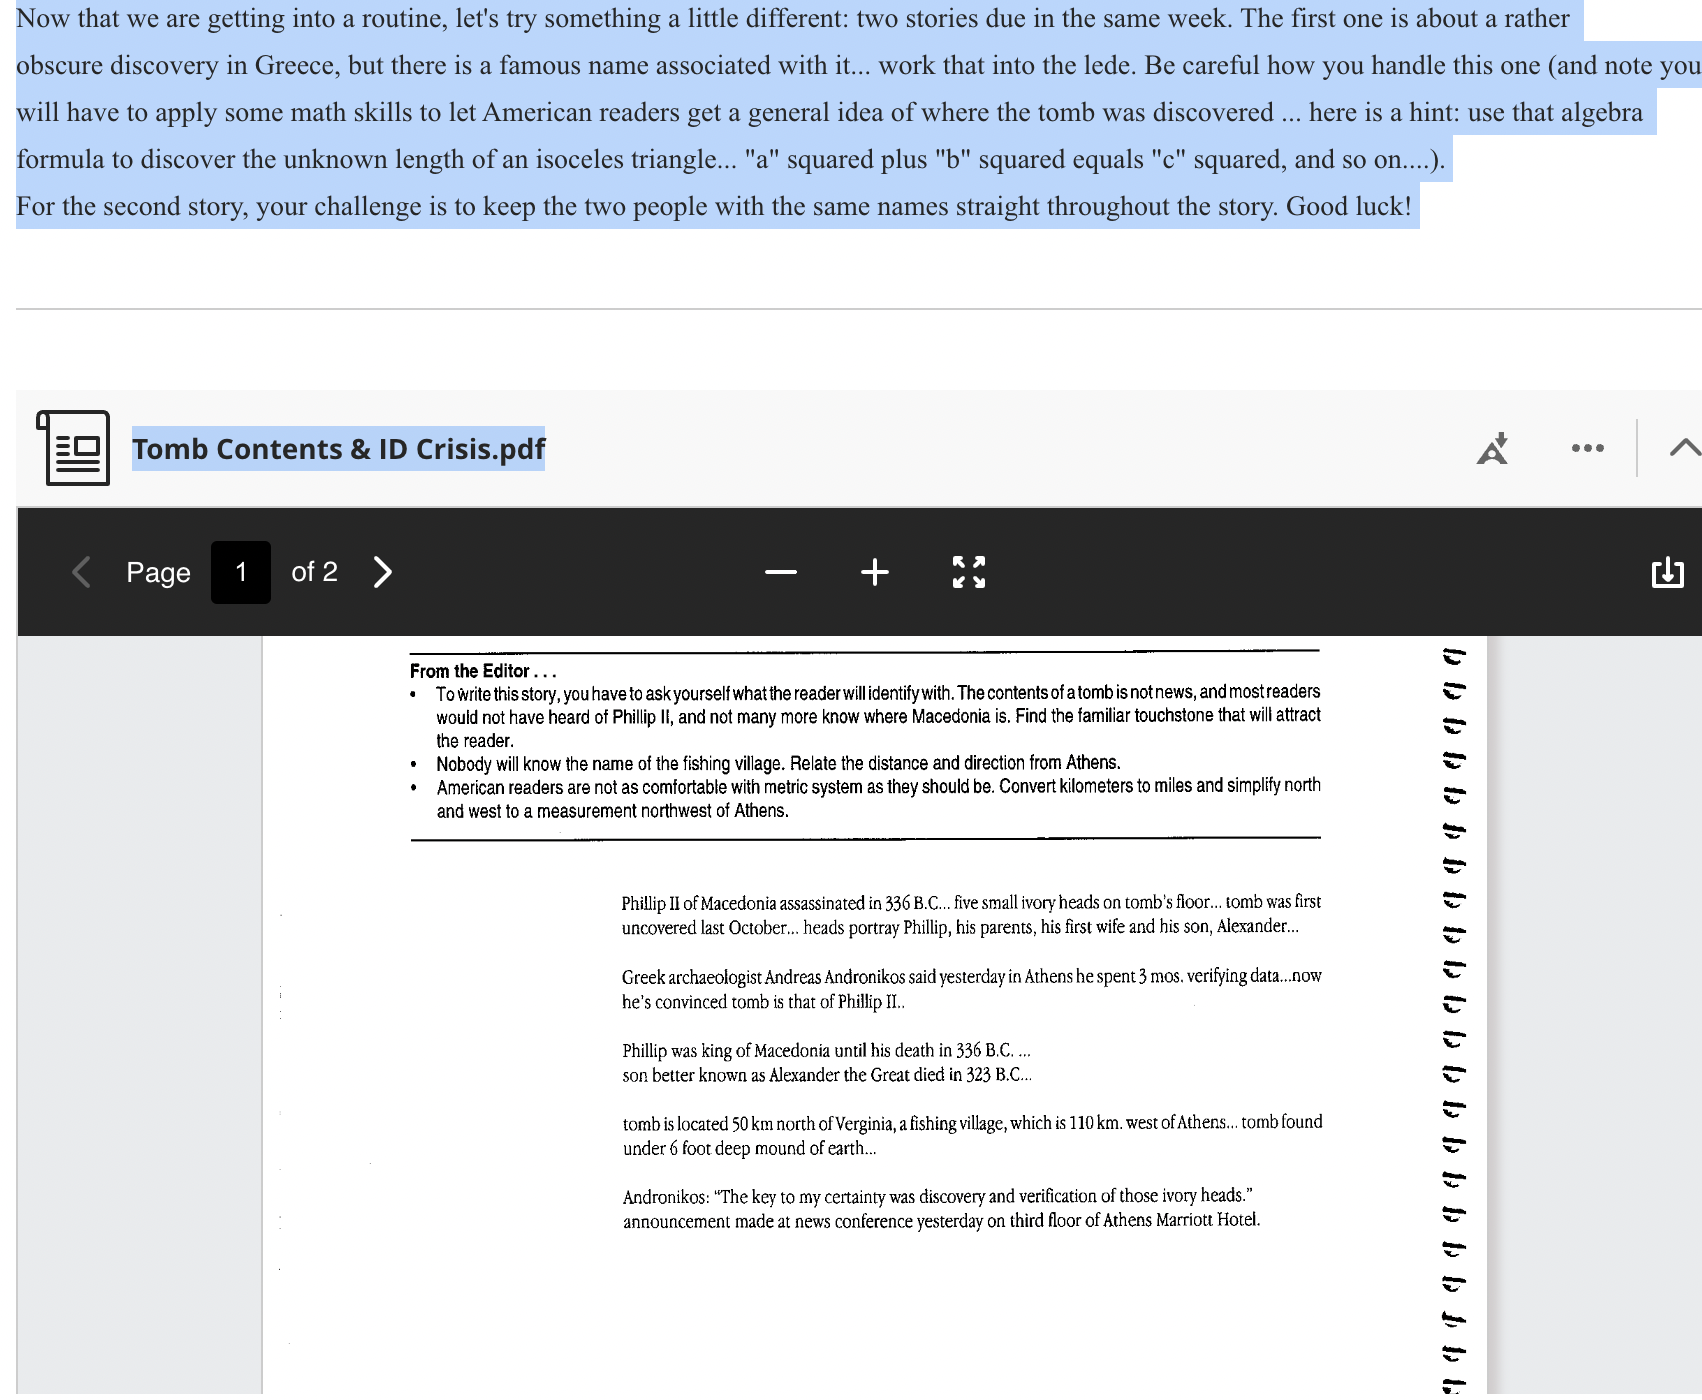Go to the previous PDF page
The image size is (1702, 1400).
click(82, 572)
